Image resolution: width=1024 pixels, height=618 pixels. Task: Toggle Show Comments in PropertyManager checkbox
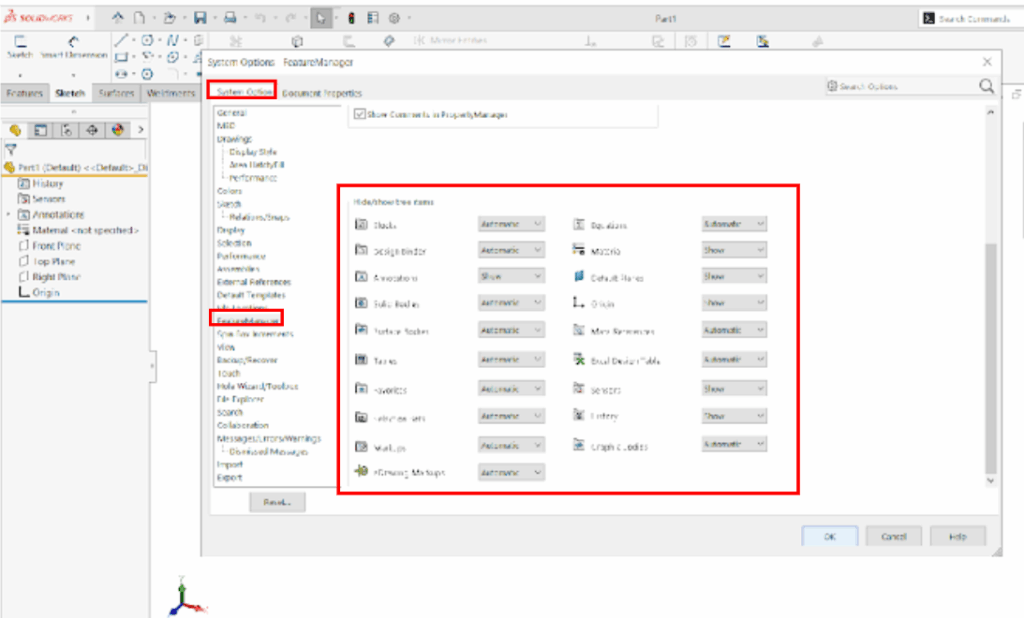[x=360, y=115]
